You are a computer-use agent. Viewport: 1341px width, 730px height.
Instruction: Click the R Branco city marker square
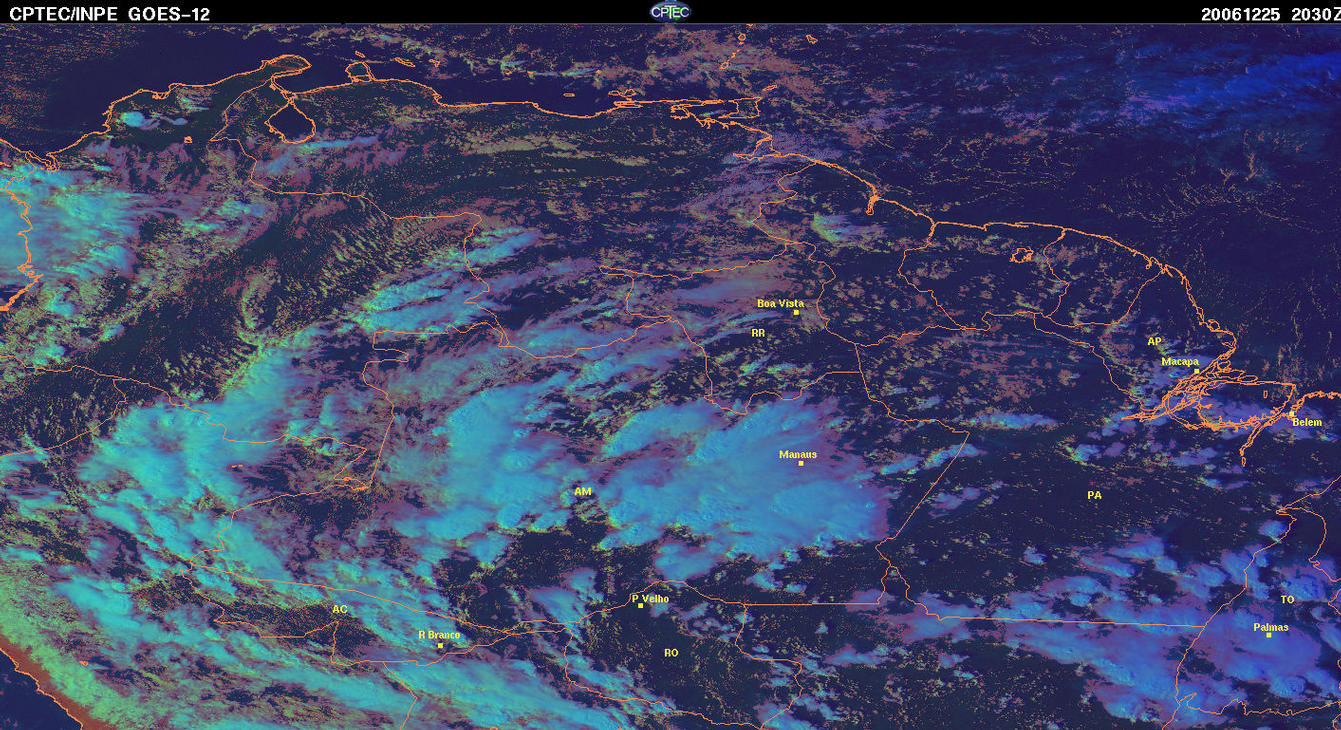point(440,645)
